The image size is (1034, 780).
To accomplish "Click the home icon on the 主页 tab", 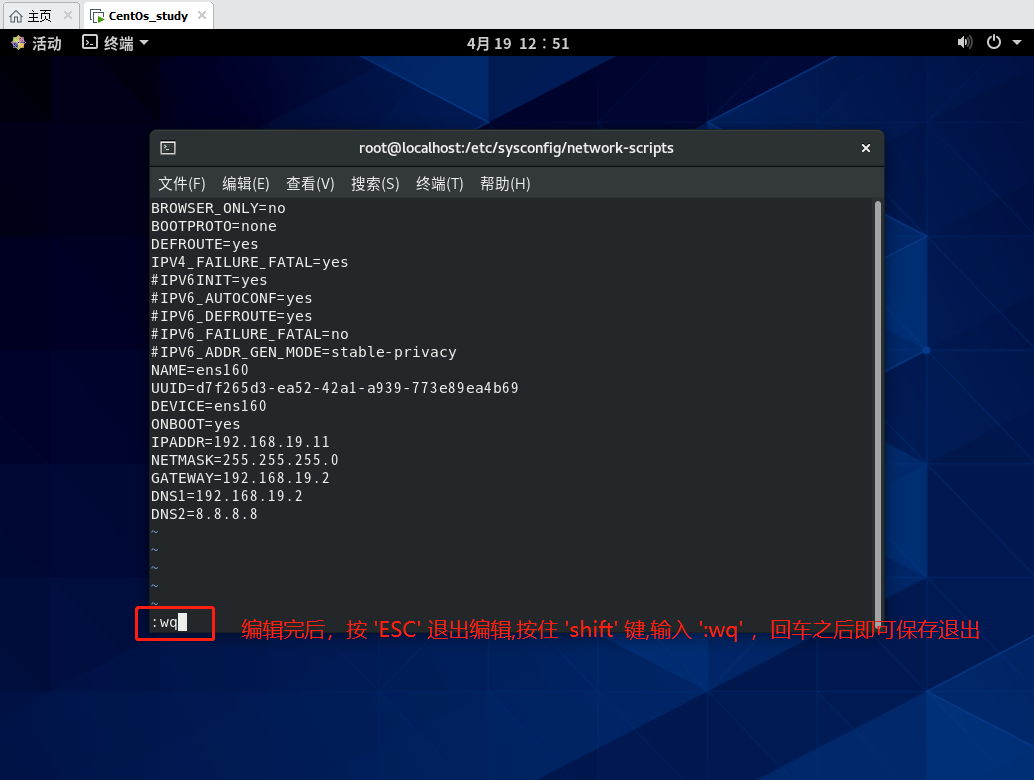I will tap(16, 16).
